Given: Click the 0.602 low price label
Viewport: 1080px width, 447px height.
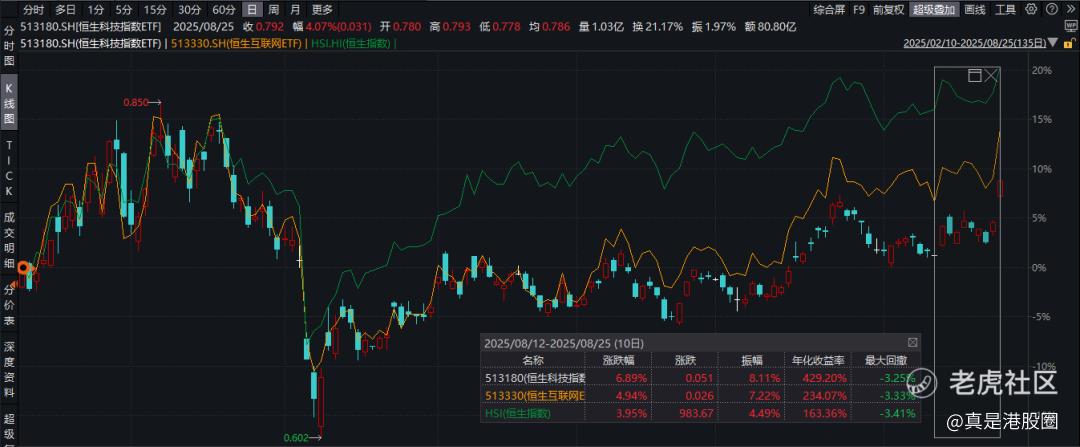Looking at the screenshot, I should point(296,437).
